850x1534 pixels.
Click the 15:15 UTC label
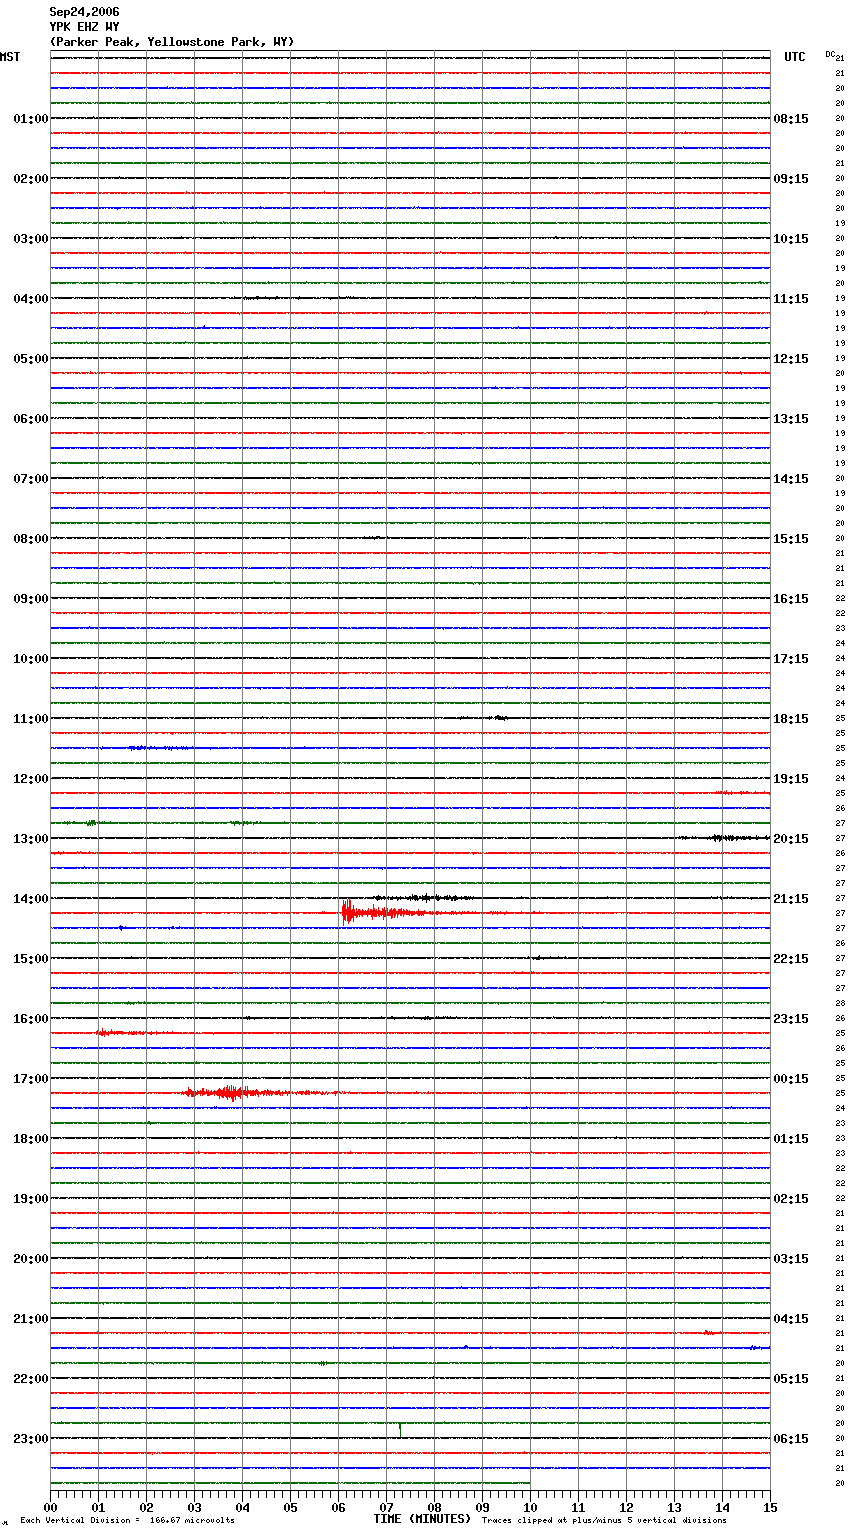[791, 539]
